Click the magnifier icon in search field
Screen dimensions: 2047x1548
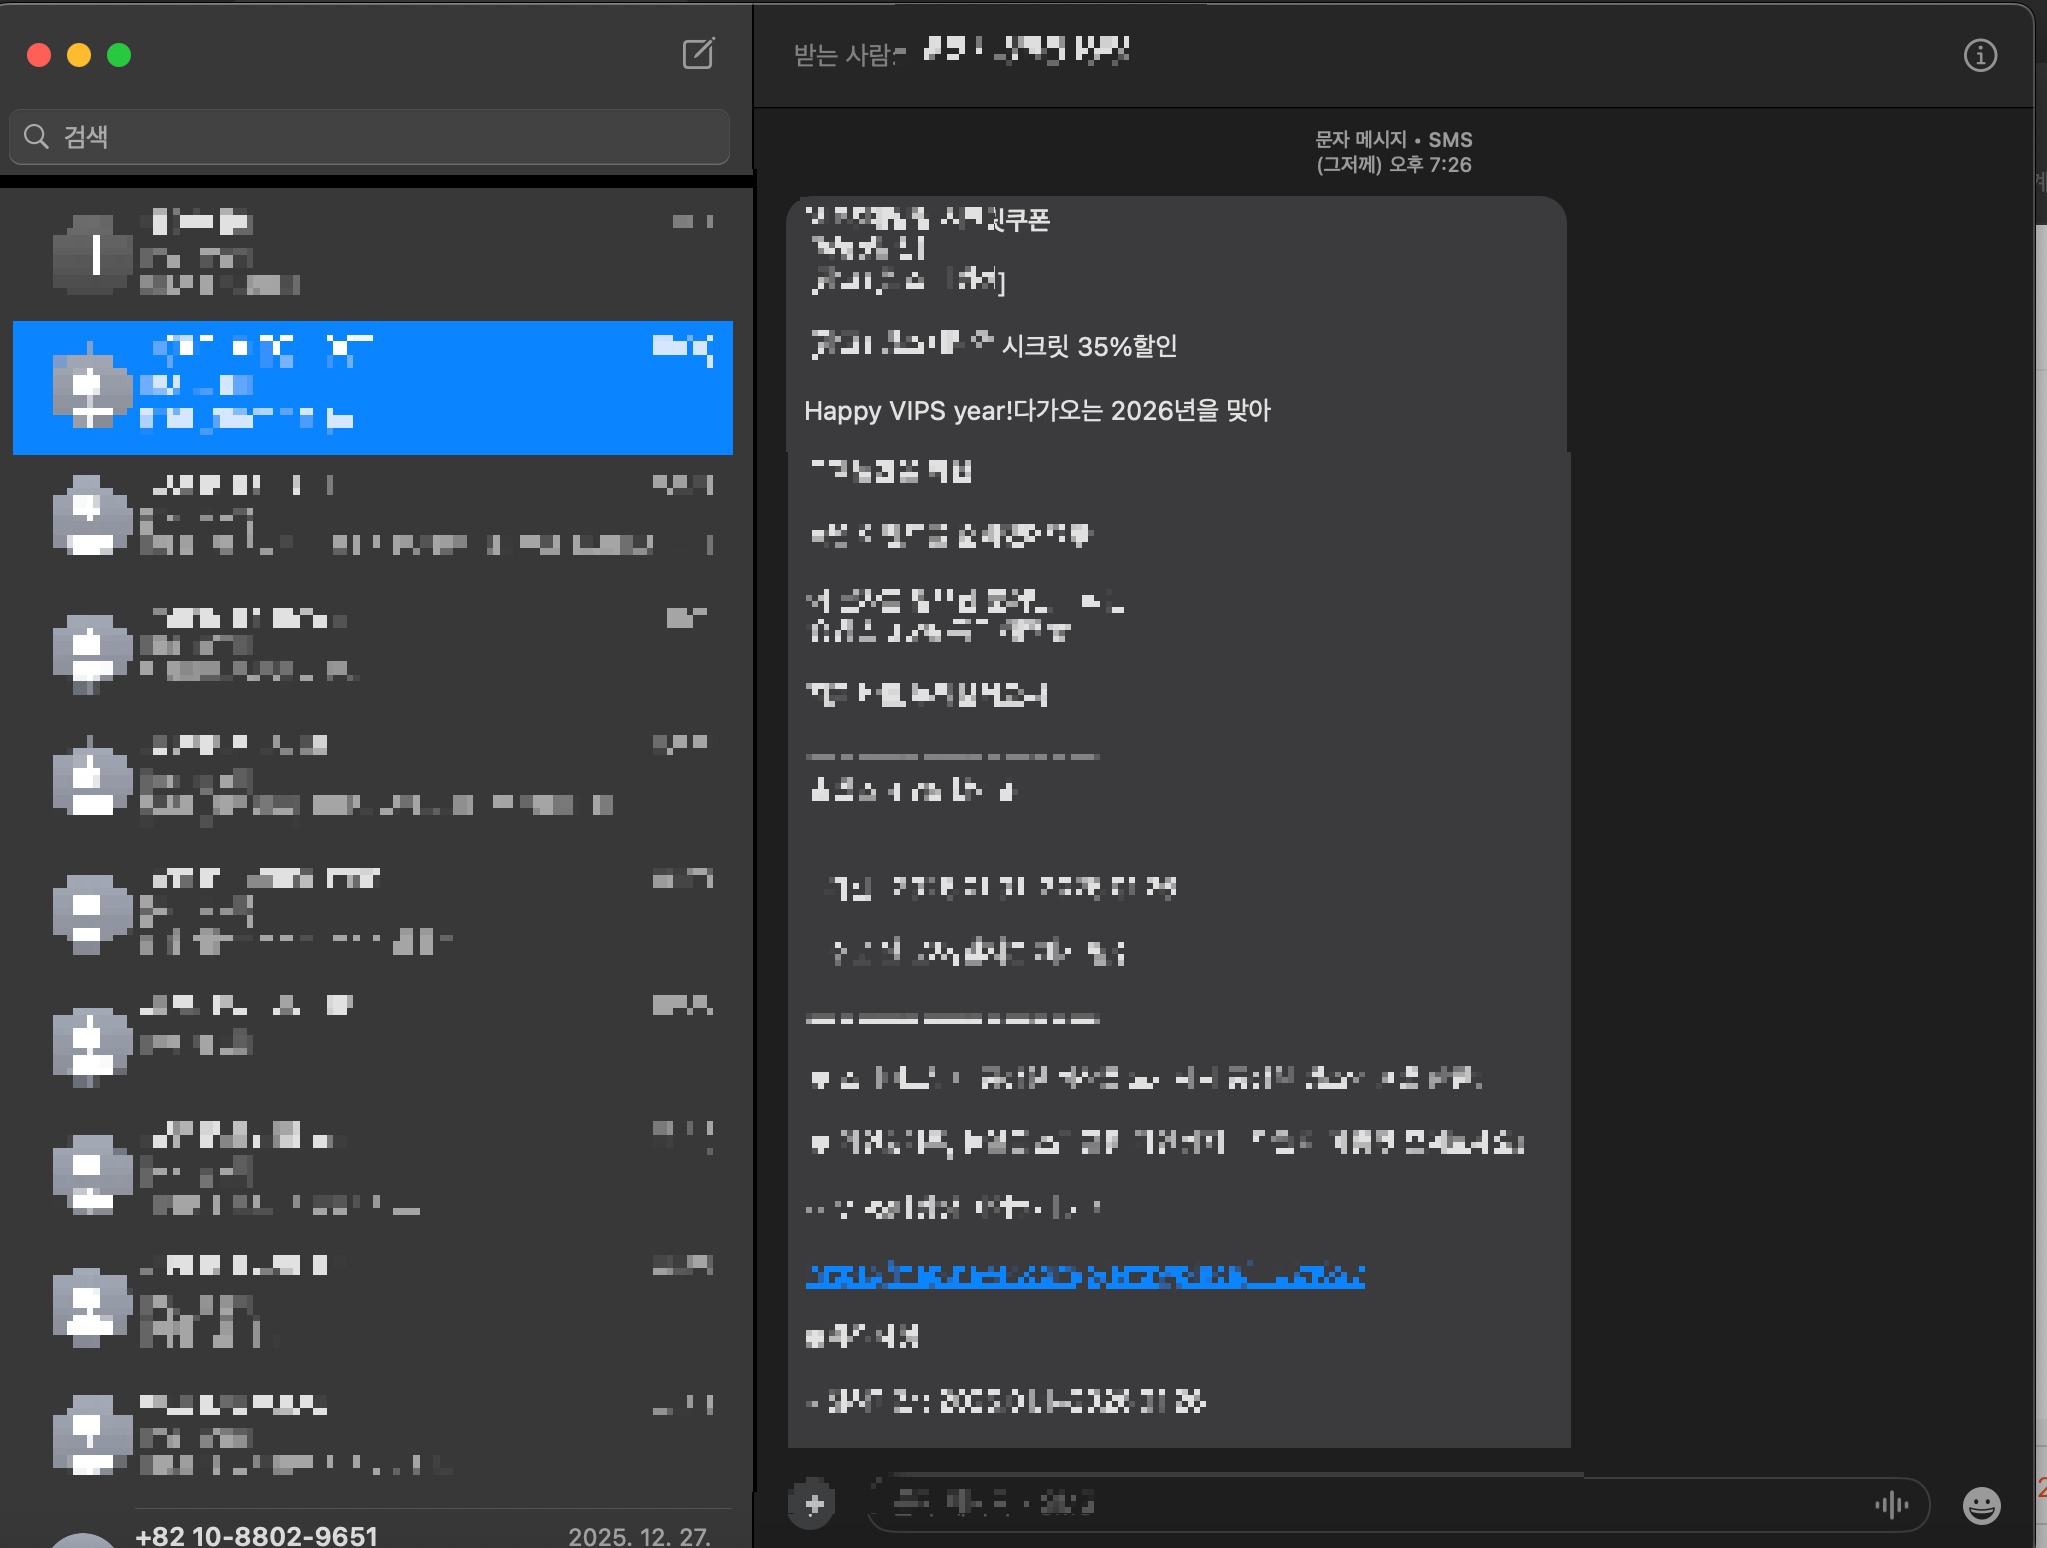pyautogui.click(x=37, y=137)
